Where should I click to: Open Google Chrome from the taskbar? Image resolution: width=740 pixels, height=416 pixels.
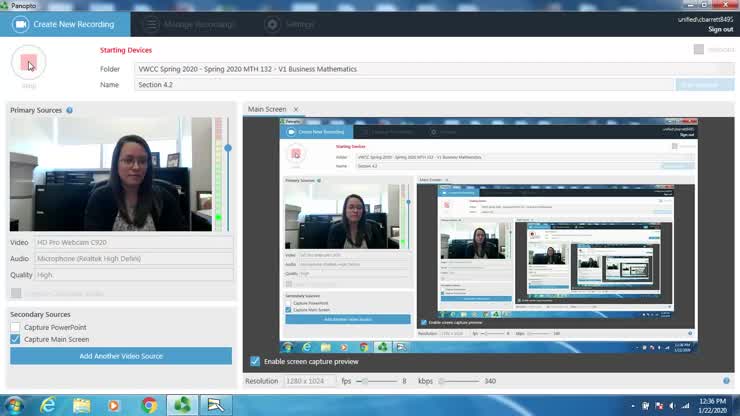(x=149, y=405)
